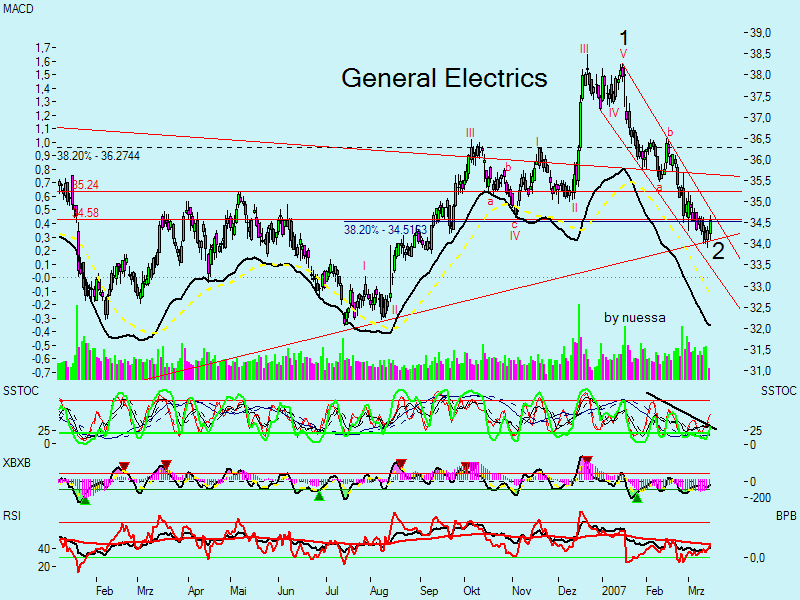Click the 34,0 price scale value
The height and width of the screenshot is (600, 800).
[760, 244]
